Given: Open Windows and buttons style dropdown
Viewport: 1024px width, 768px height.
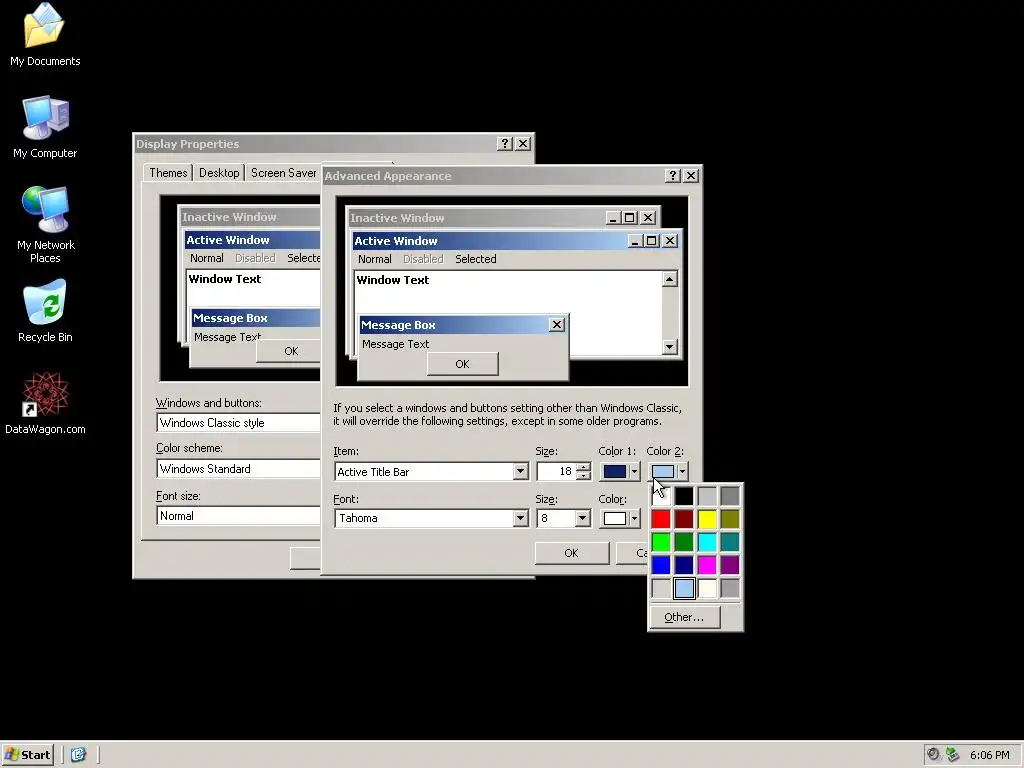Looking at the screenshot, I should (x=239, y=423).
